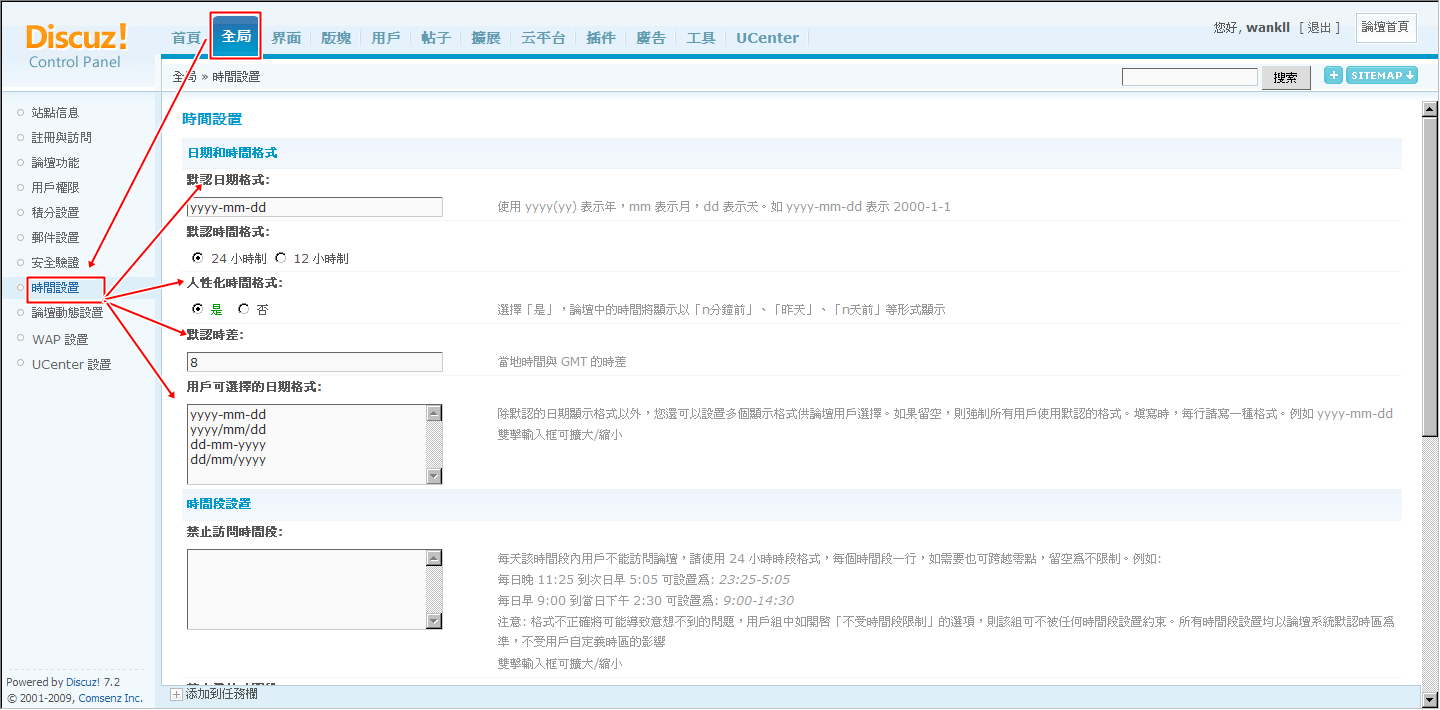1440x710 pixels.
Task: Click 禁止訪問時間段 textarea scroll-up arrow
Action: [x=434, y=558]
